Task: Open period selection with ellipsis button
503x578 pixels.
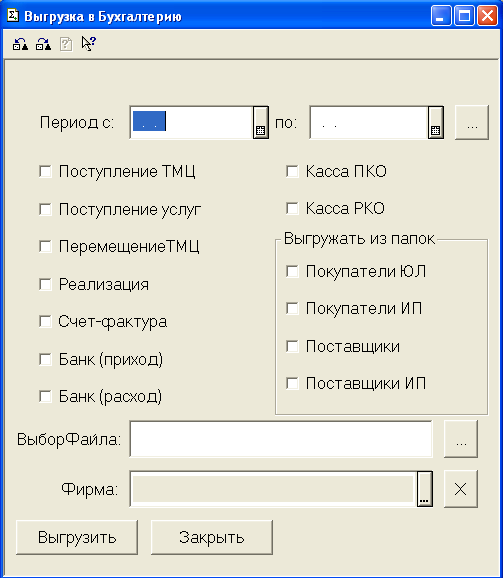Action: coord(472,122)
